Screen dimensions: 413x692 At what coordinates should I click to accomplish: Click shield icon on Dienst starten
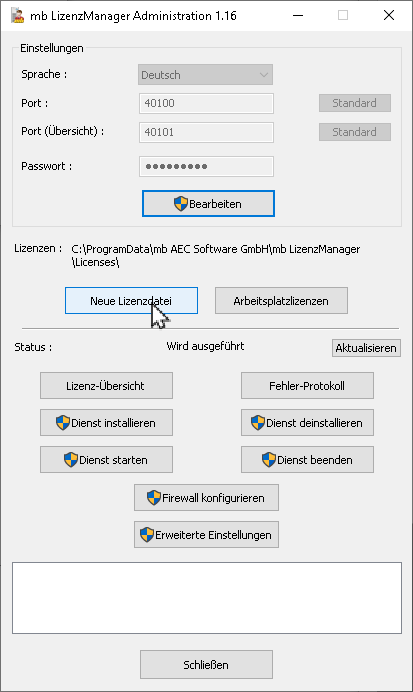71,460
